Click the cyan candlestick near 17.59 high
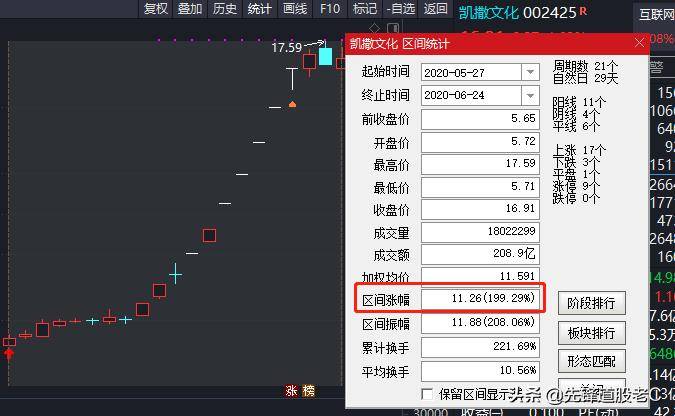 pos(325,56)
